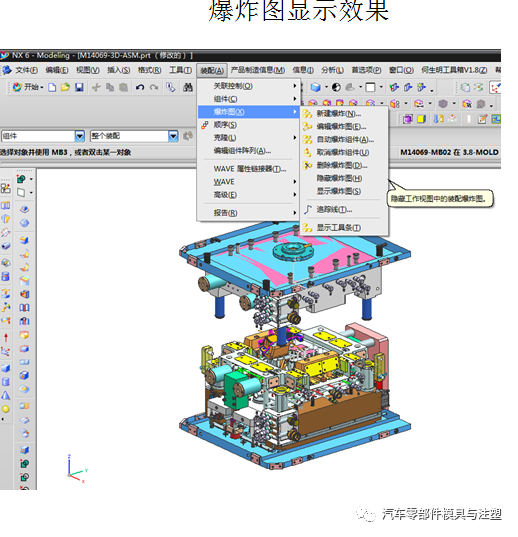
Task: Open the 编辑(E) menu
Action: click(57, 70)
